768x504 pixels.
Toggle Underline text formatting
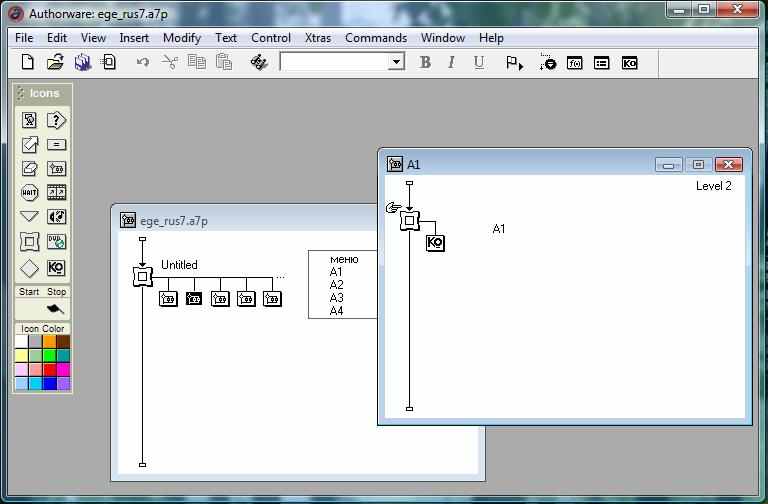[479, 62]
